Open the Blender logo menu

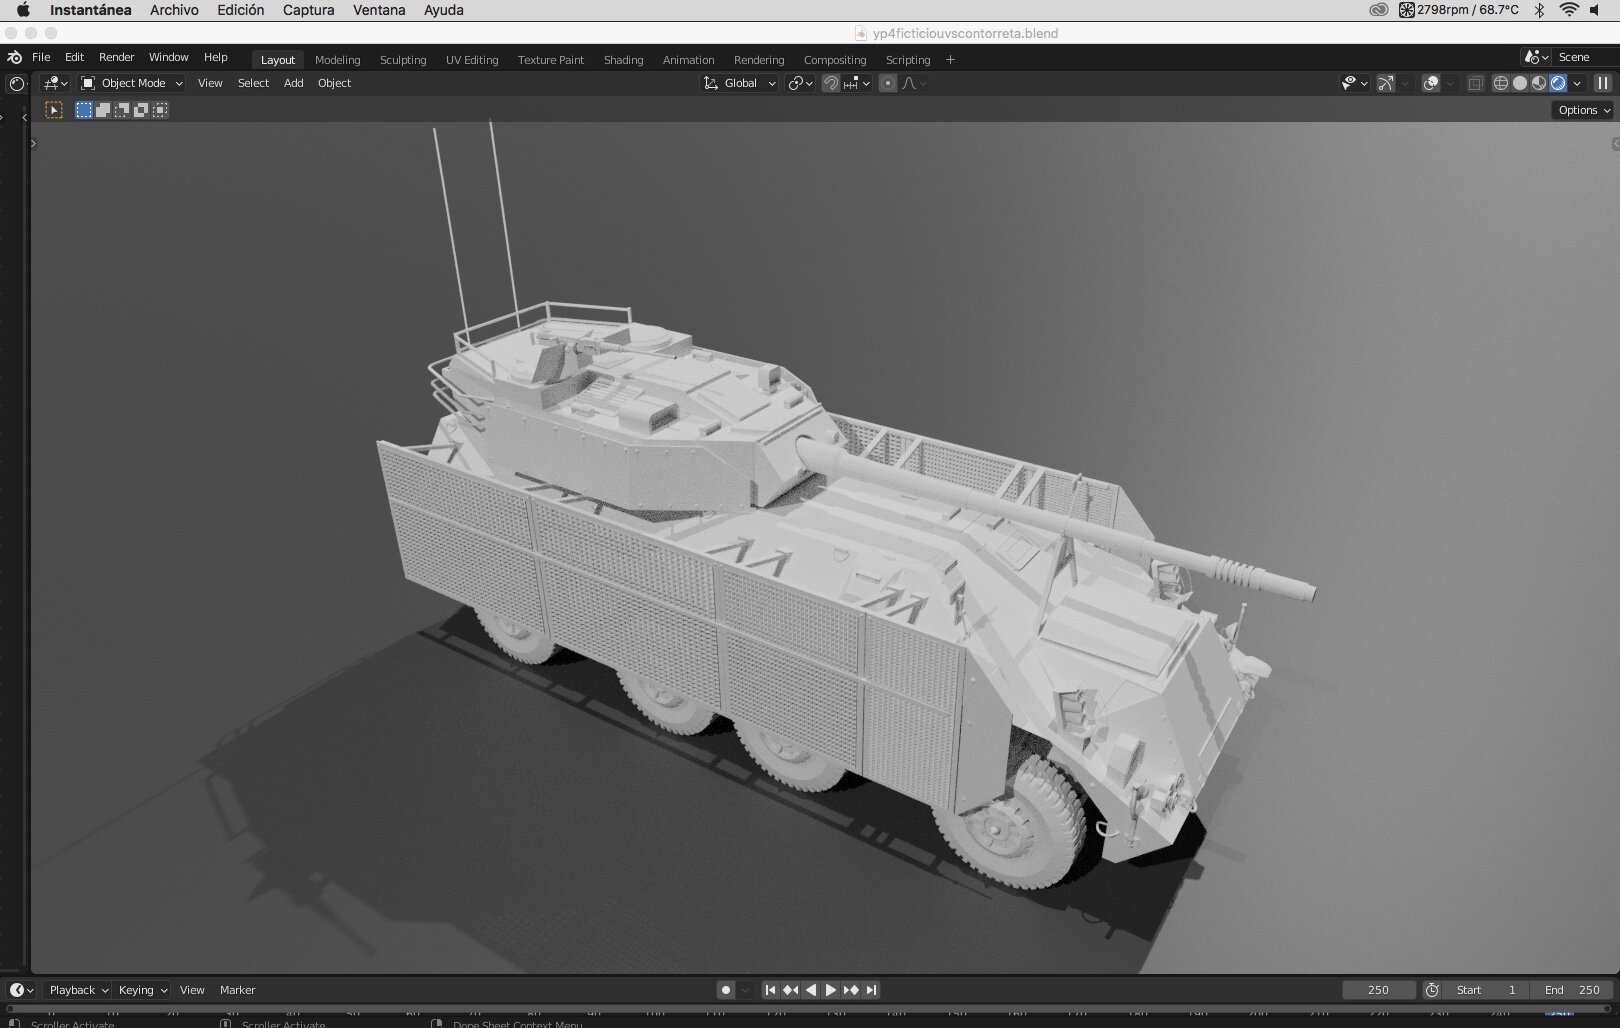(x=15, y=58)
